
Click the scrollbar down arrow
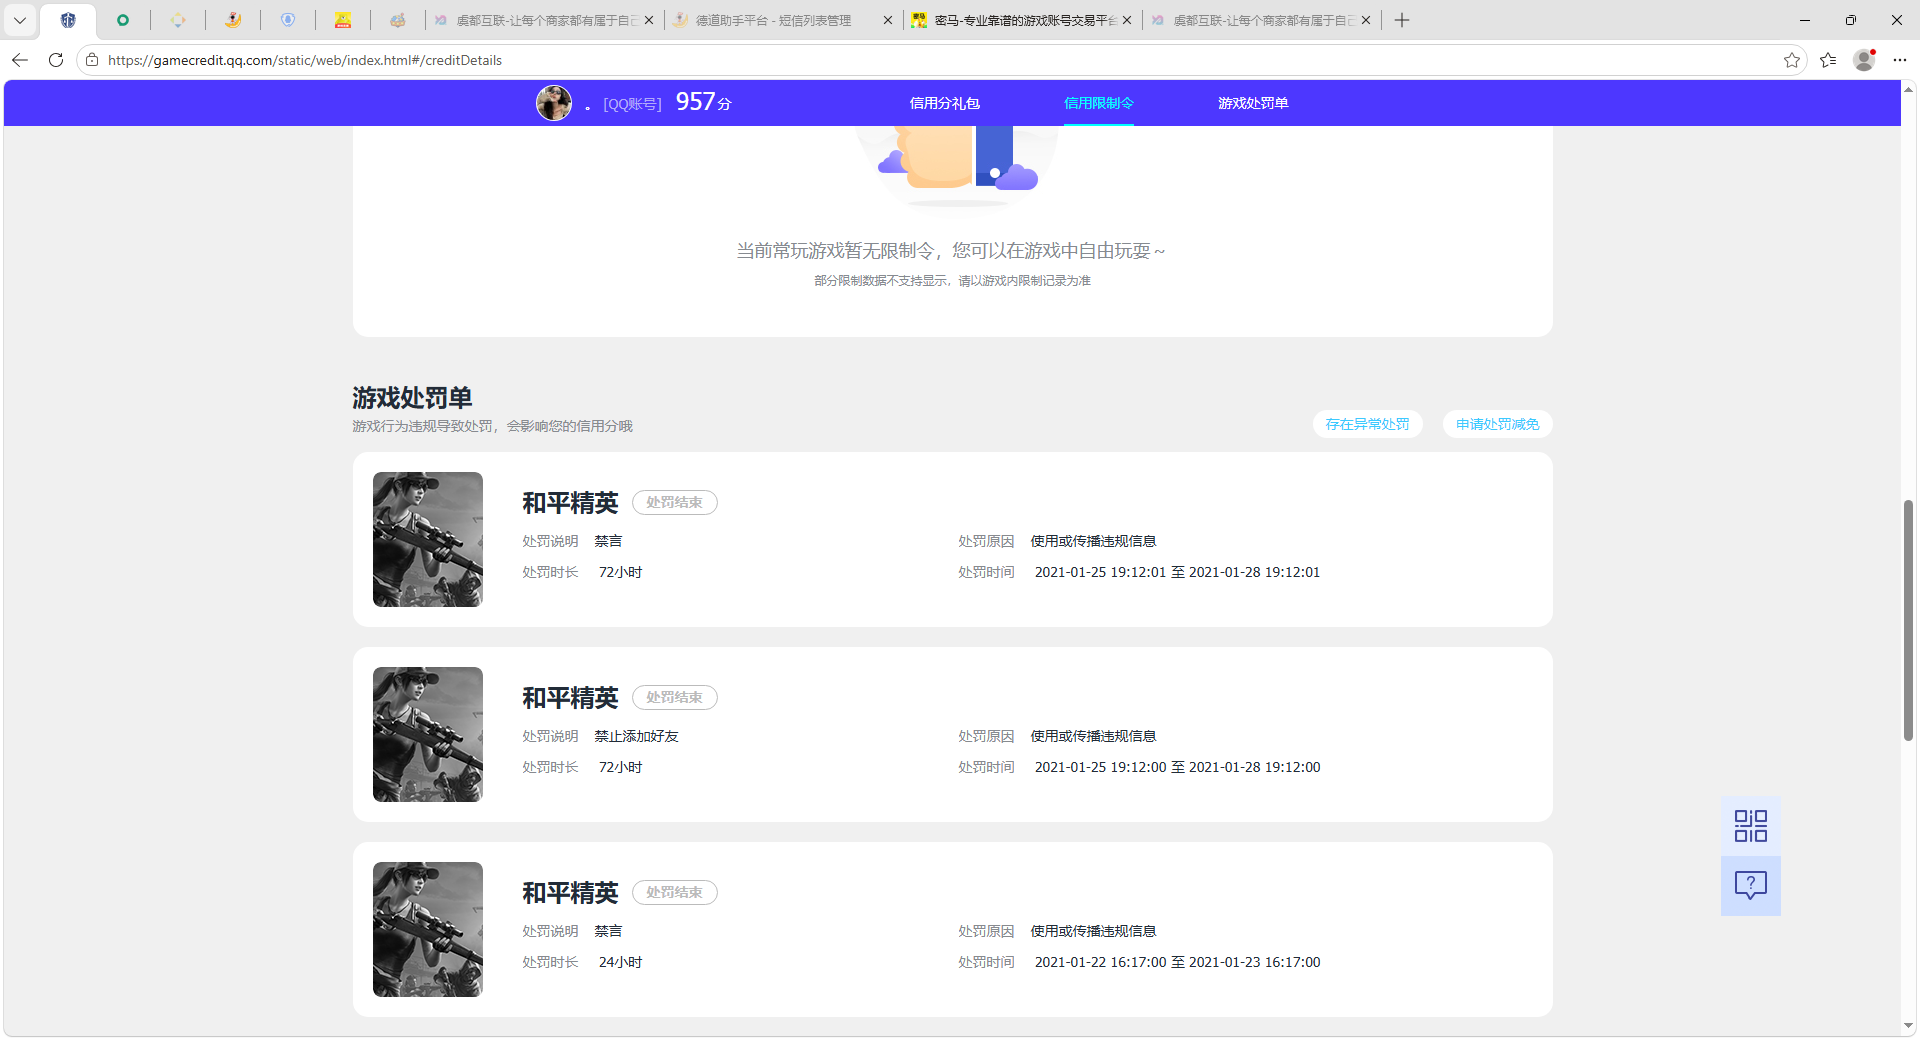point(1908,1025)
